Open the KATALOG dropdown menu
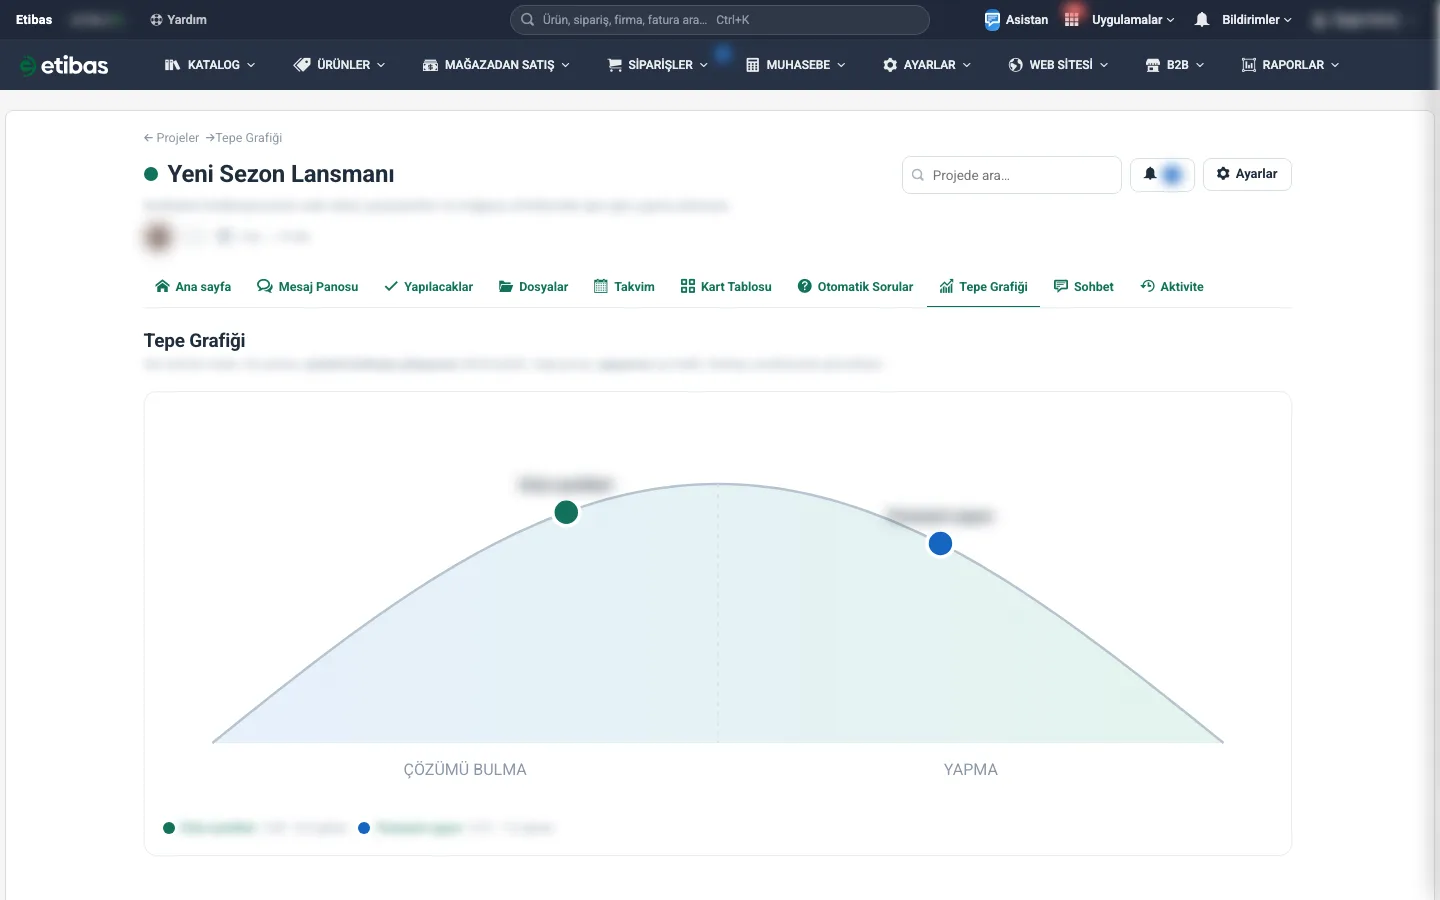This screenshot has height=900, width=1440. click(x=210, y=65)
